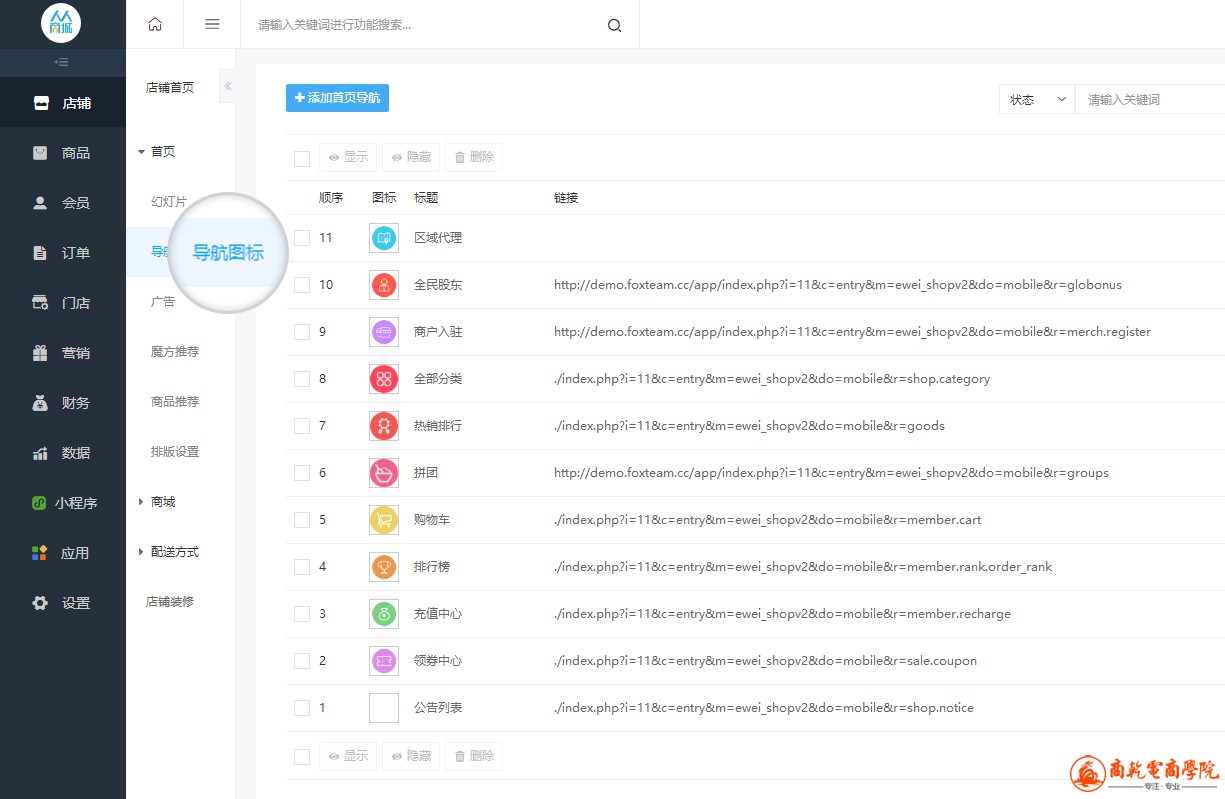Image resolution: width=1225 pixels, height=799 pixels.
Task: Tick the top select-all checkbox
Action: pyautogui.click(x=302, y=158)
